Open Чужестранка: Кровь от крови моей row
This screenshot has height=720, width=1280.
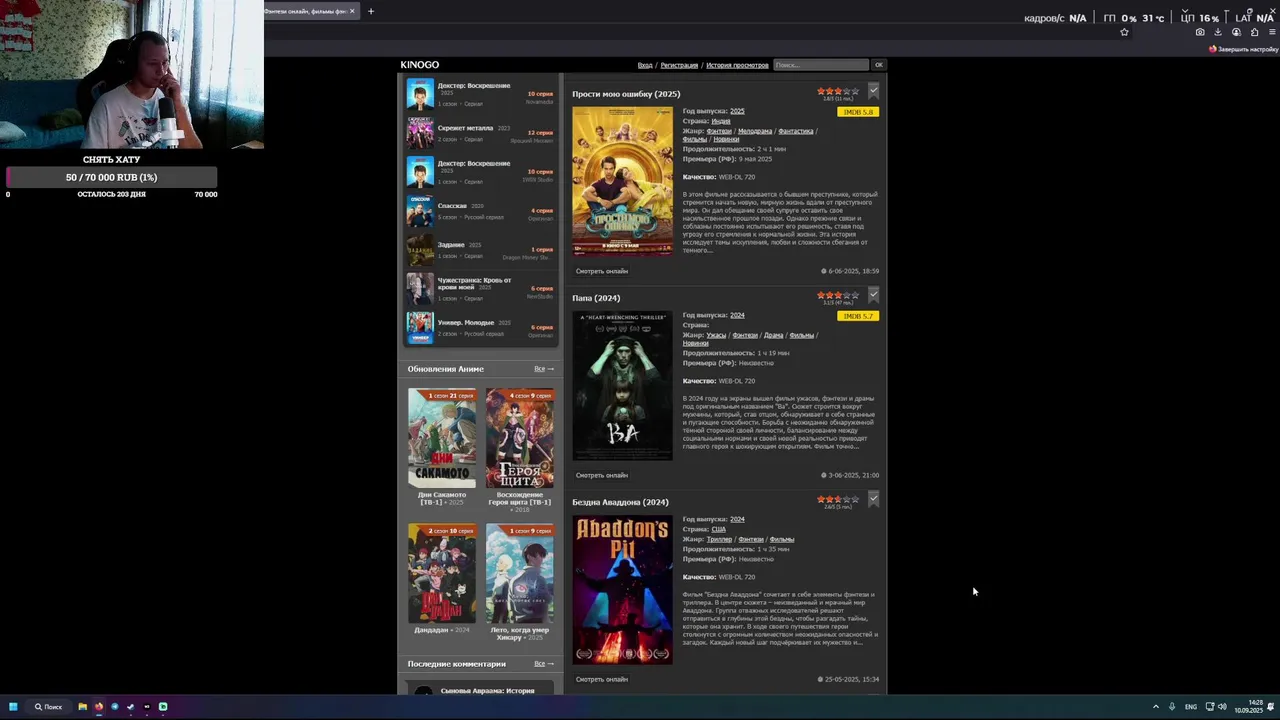pyautogui.click(x=480, y=289)
